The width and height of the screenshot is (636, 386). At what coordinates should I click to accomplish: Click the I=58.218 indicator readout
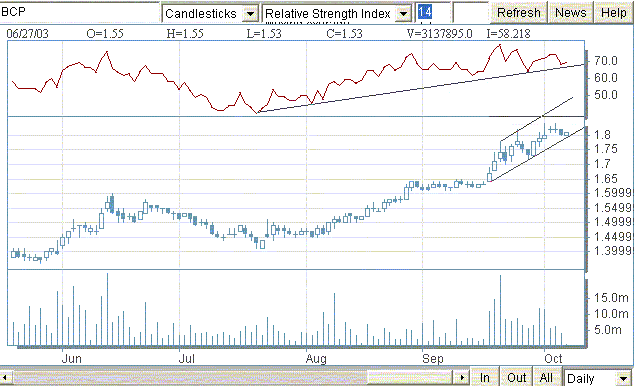(x=509, y=34)
